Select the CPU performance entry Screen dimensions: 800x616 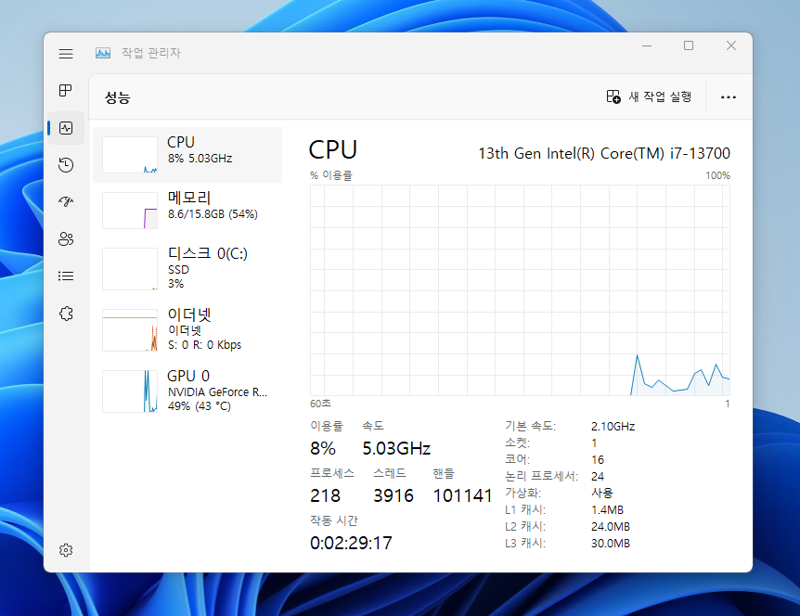point(187,155)
